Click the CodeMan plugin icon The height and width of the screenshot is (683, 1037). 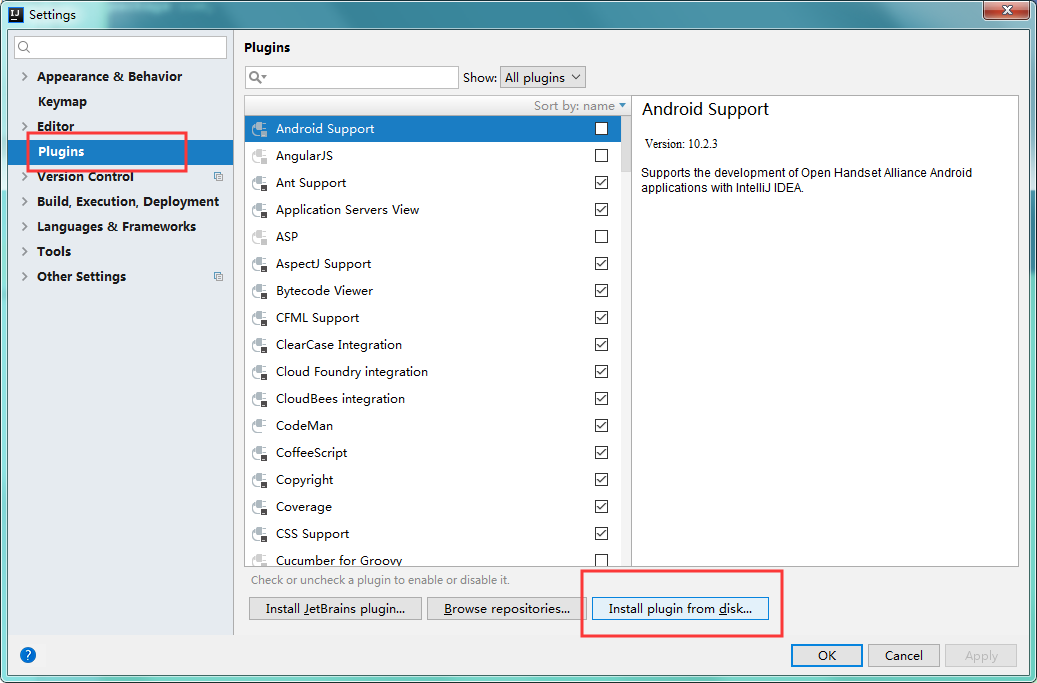point(259,426)
